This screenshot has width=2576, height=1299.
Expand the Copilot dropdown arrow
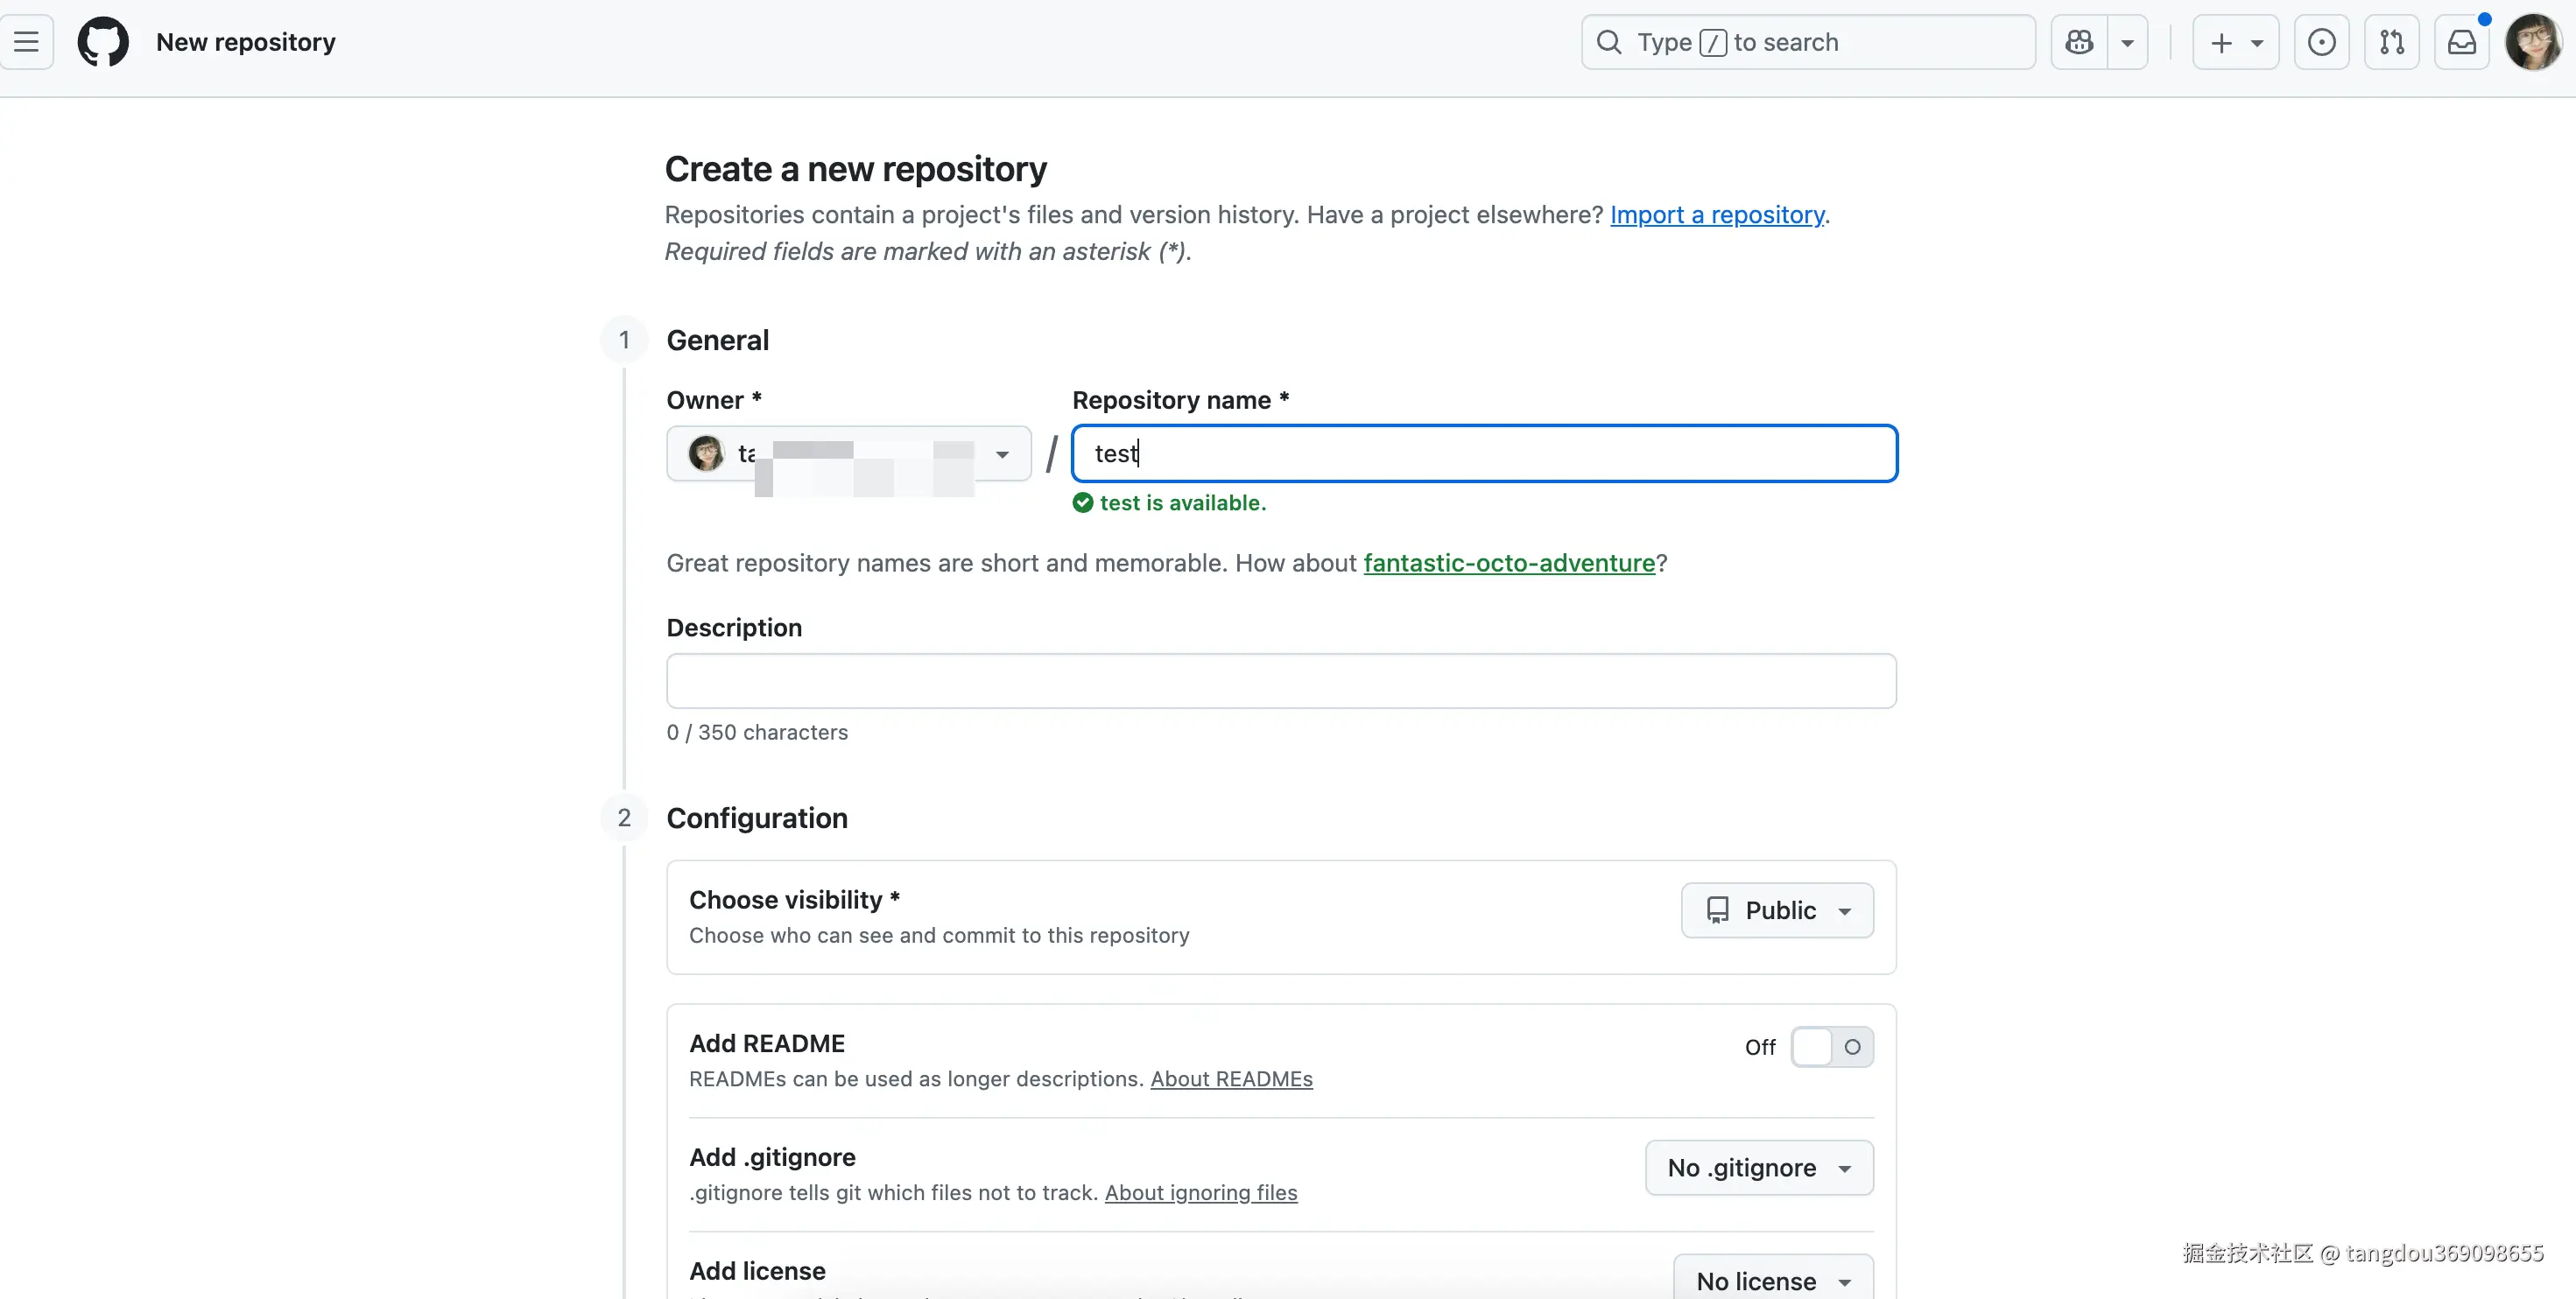(x=2127, y=42)
